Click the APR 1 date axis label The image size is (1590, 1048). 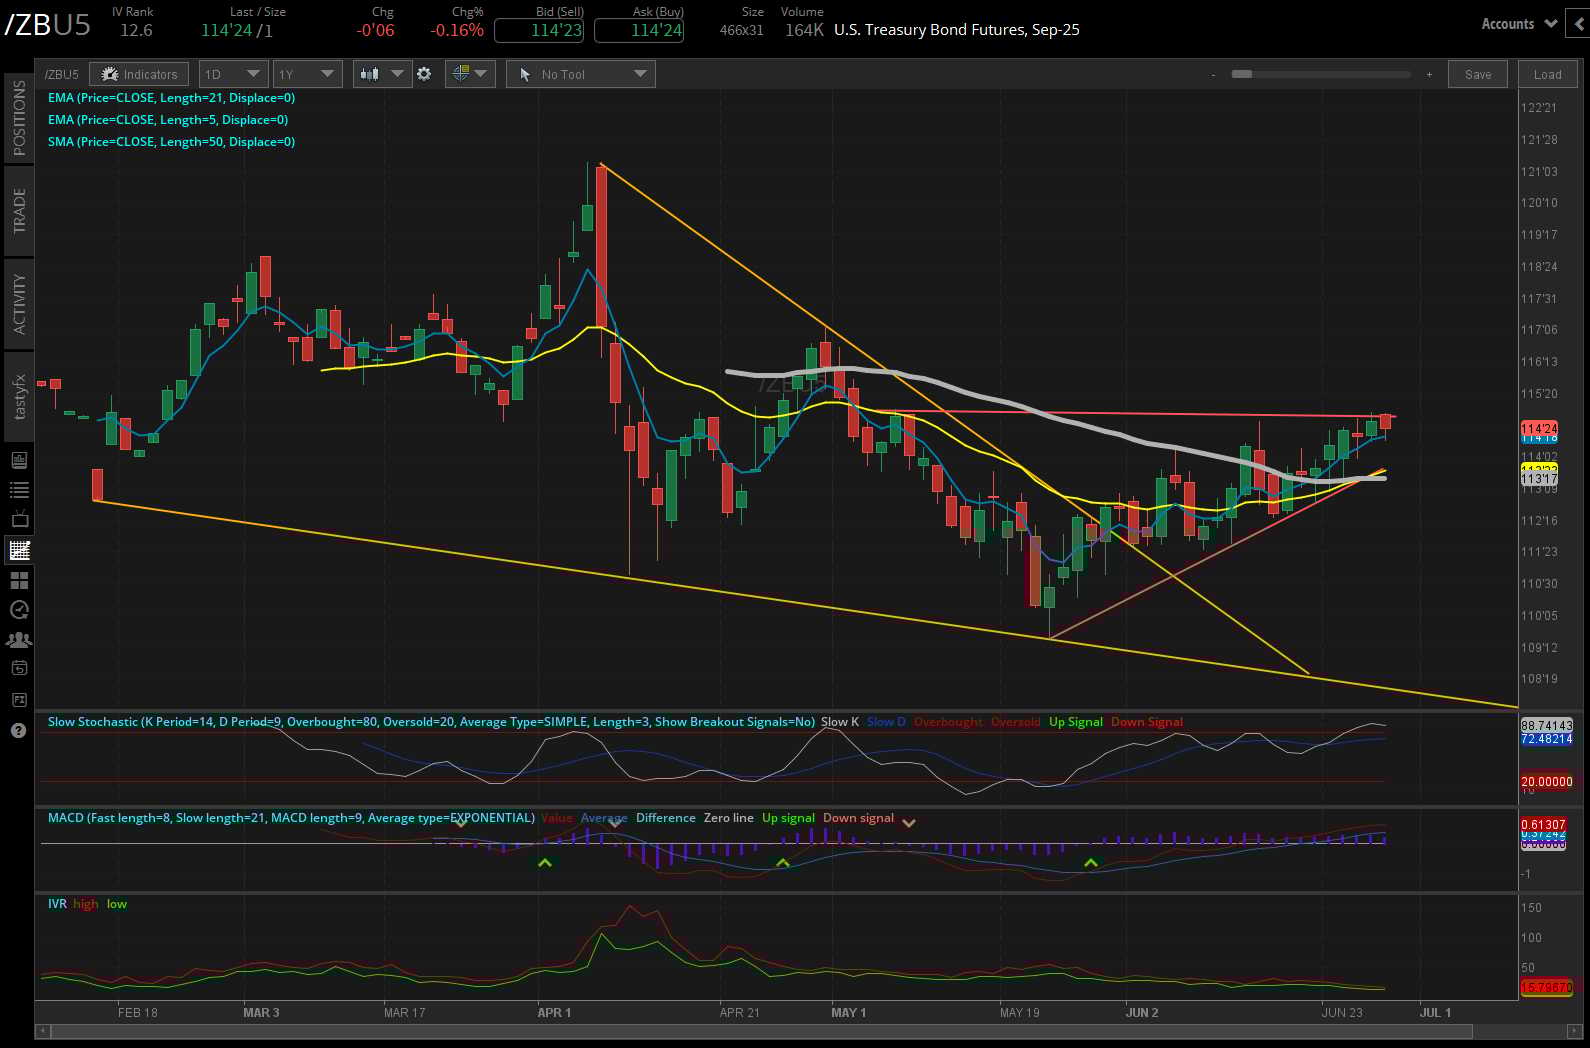tap(554, 1013)
